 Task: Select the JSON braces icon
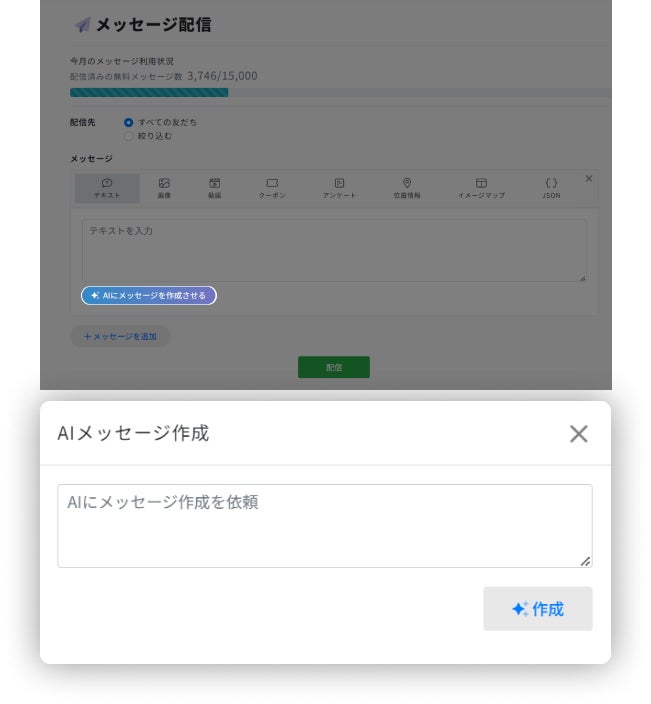click(x=551, y=184)
